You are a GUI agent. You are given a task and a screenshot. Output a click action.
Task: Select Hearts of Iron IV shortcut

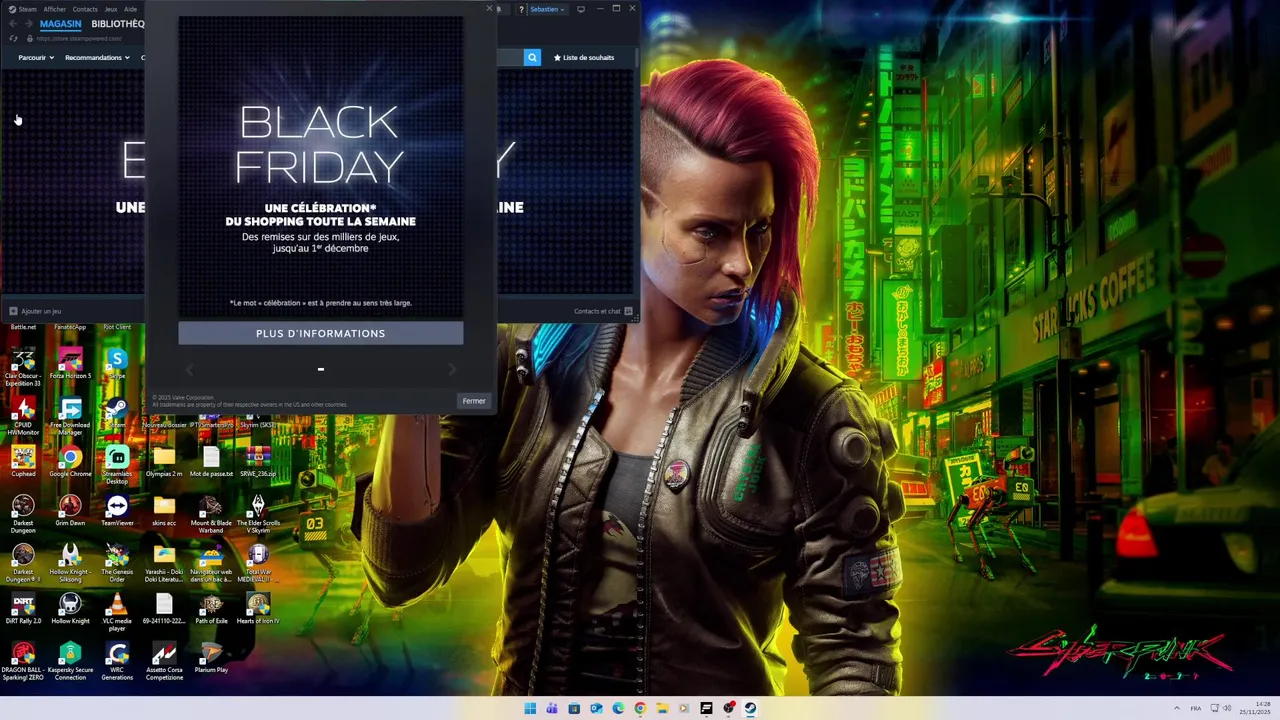(258, 609)
